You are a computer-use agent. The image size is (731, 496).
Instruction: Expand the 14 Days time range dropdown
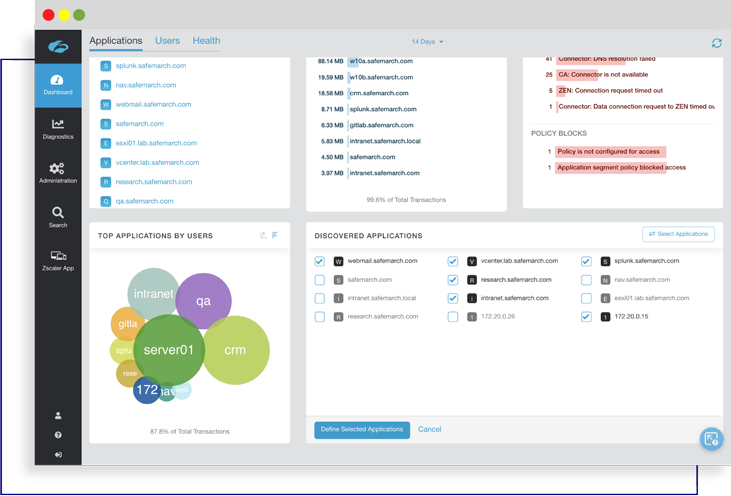click(x=428, y=42)
